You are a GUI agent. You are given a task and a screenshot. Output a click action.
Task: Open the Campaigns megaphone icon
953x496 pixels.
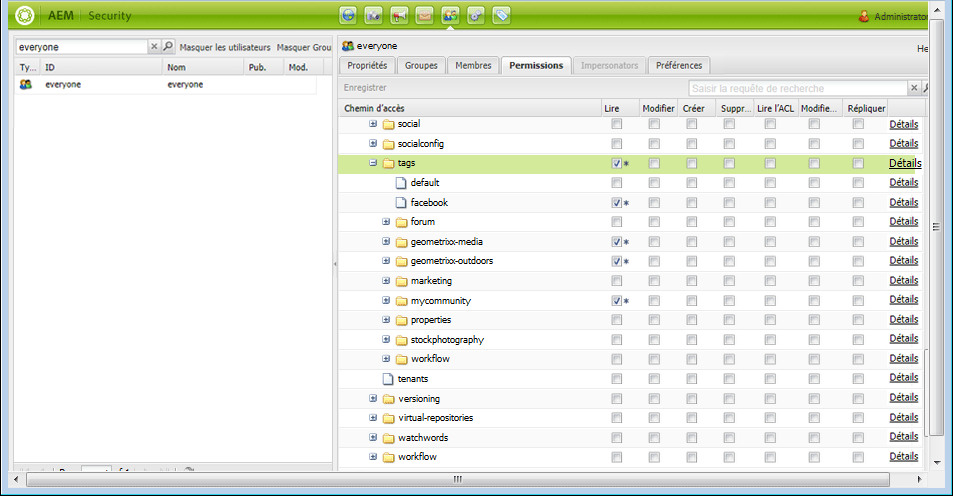[x=399, y=15]
